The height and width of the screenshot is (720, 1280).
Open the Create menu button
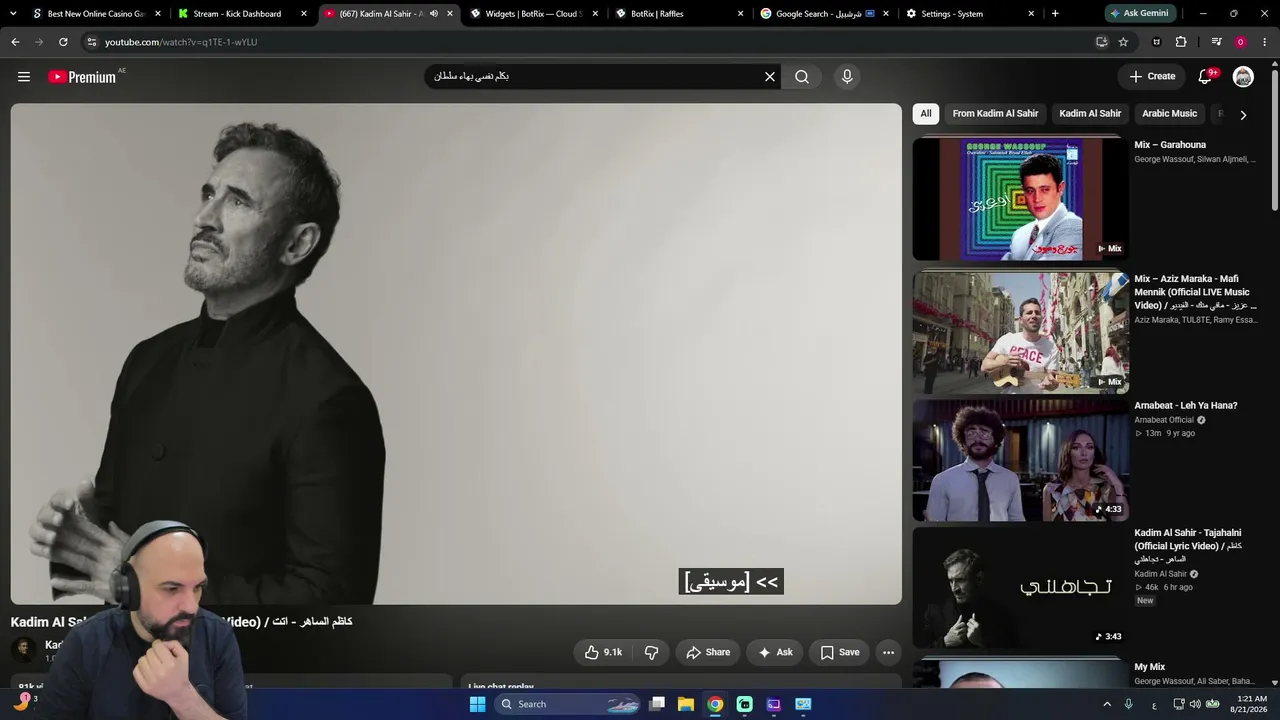click(1152, 77)
